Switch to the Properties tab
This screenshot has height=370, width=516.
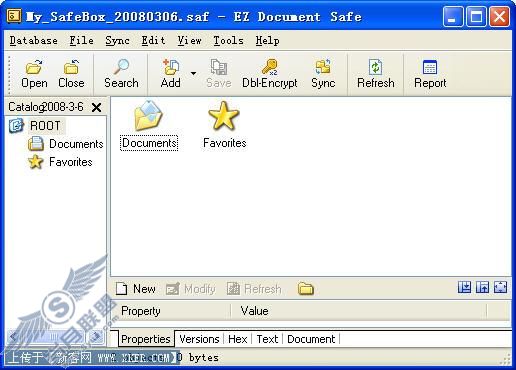[146, 339]
